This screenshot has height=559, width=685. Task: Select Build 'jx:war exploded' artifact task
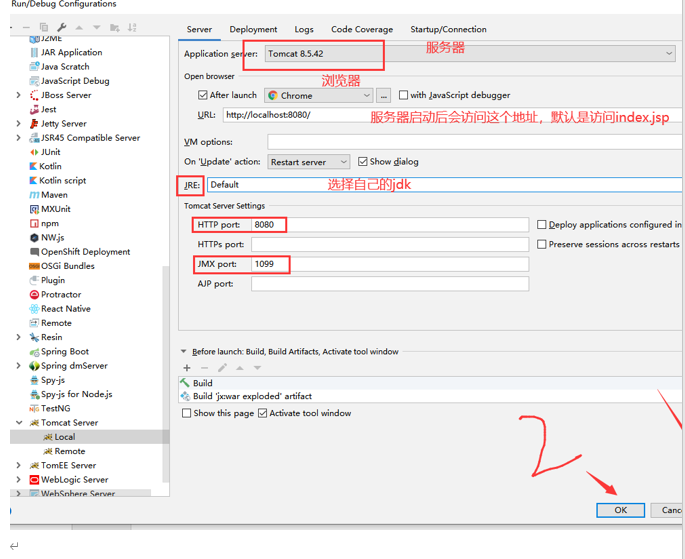[430, 396]
